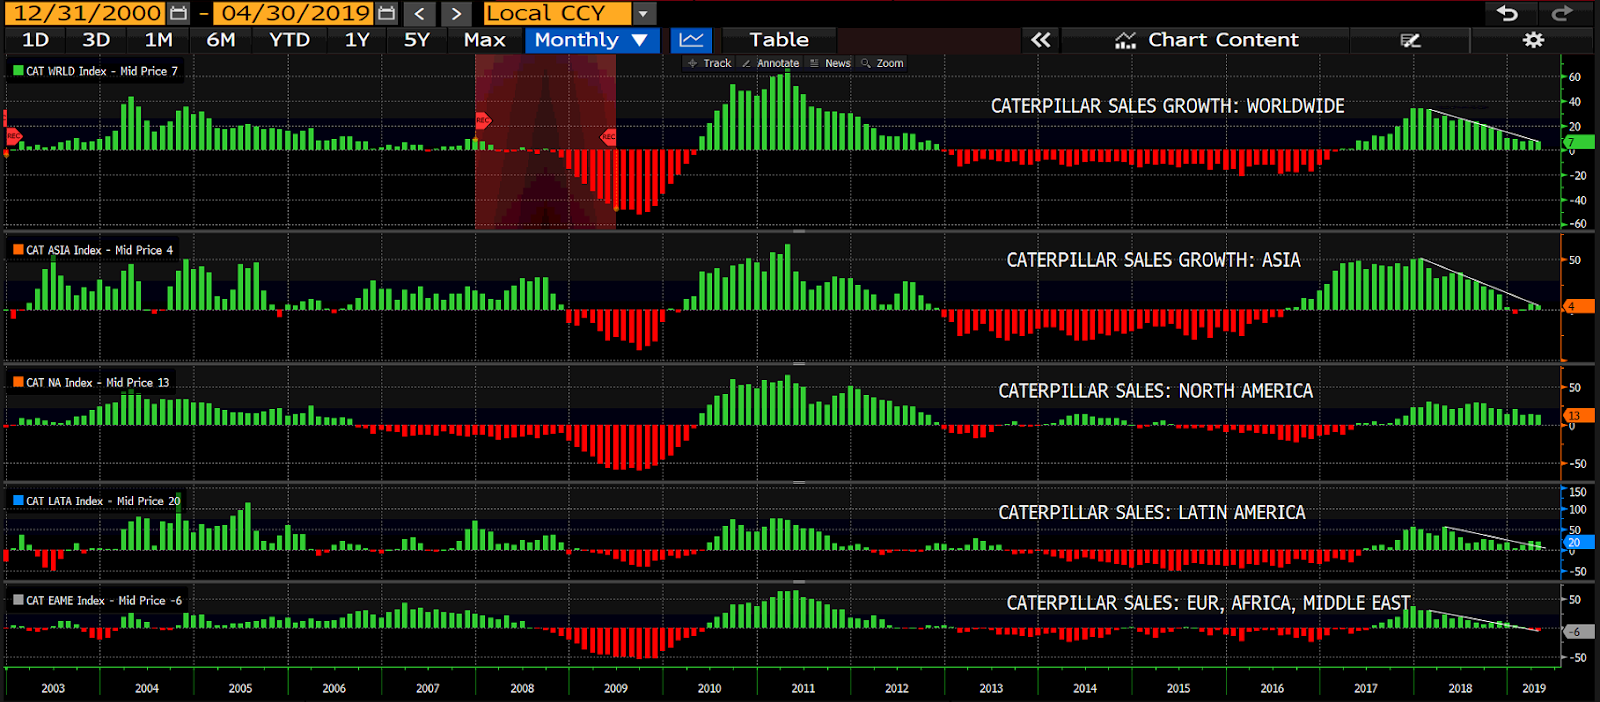Switch to Table view
This screenshot has width=1600, height=702.
[779, 40]
